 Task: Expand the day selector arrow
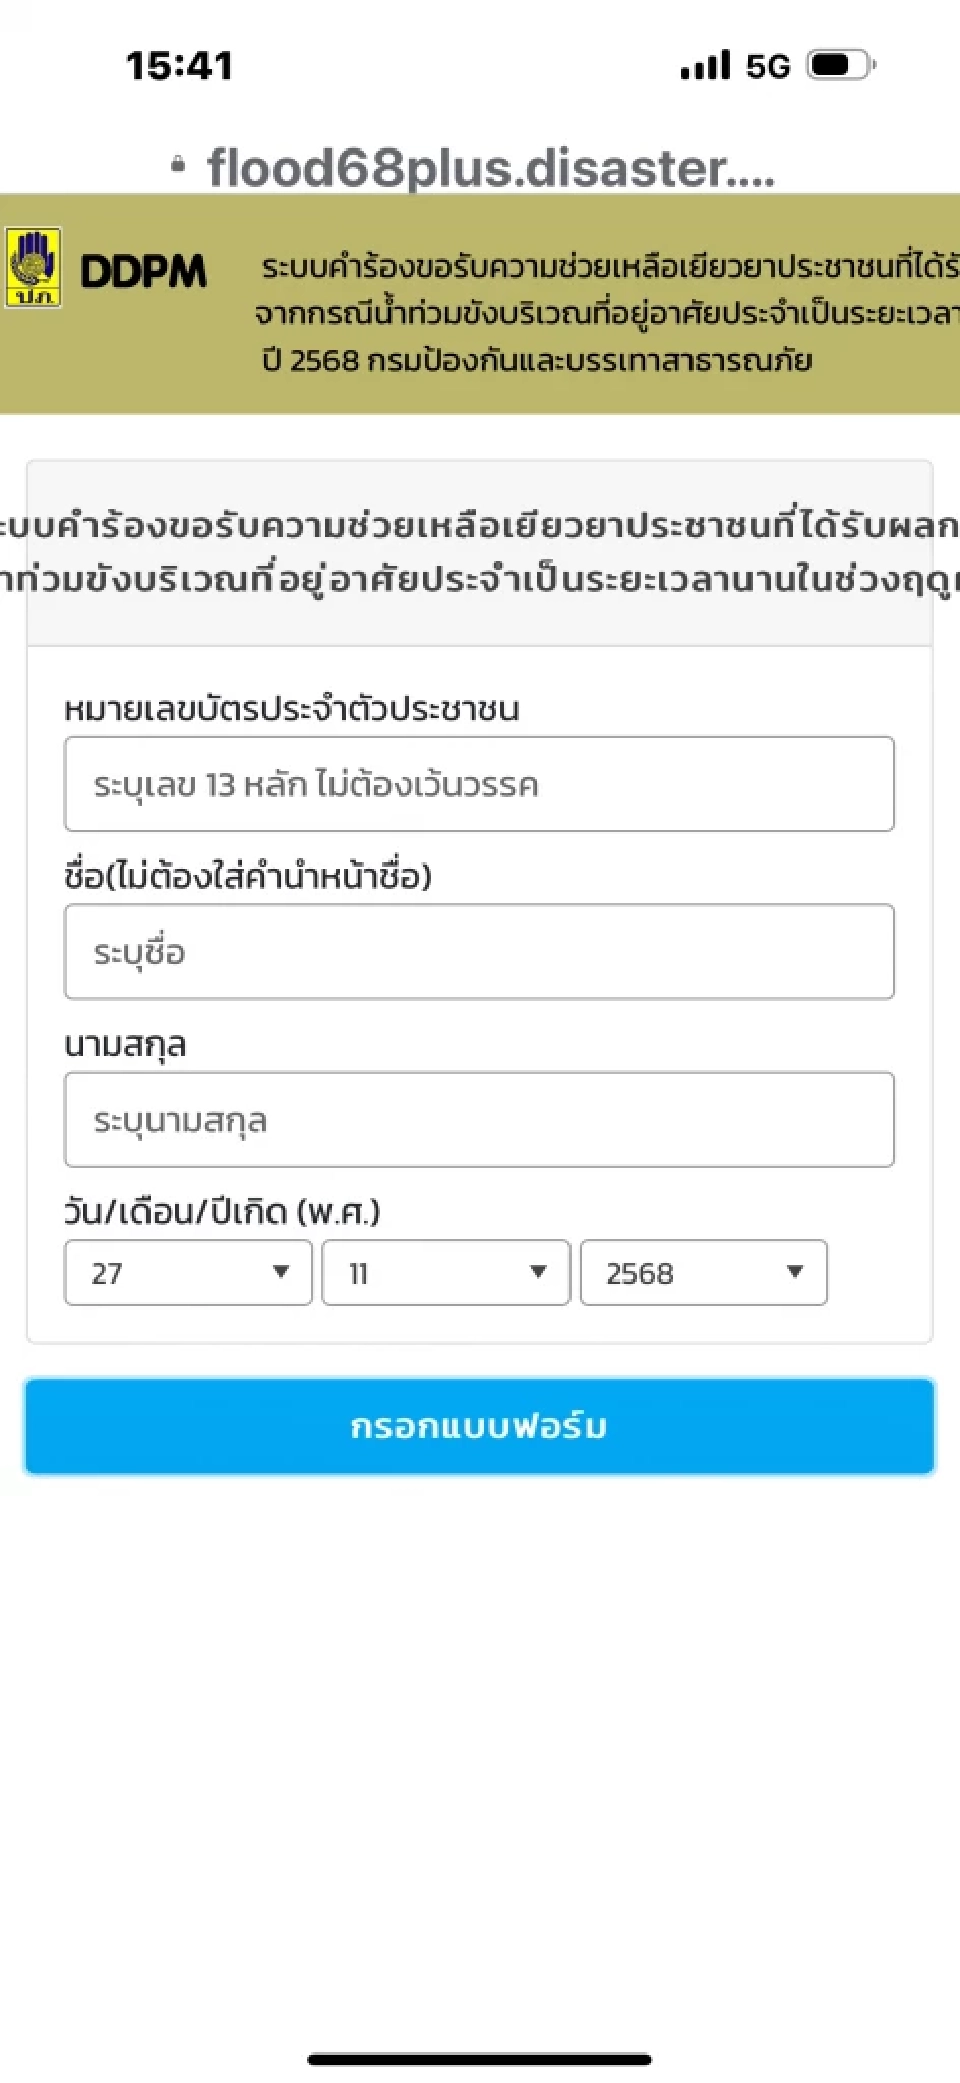coord(282,1272)
